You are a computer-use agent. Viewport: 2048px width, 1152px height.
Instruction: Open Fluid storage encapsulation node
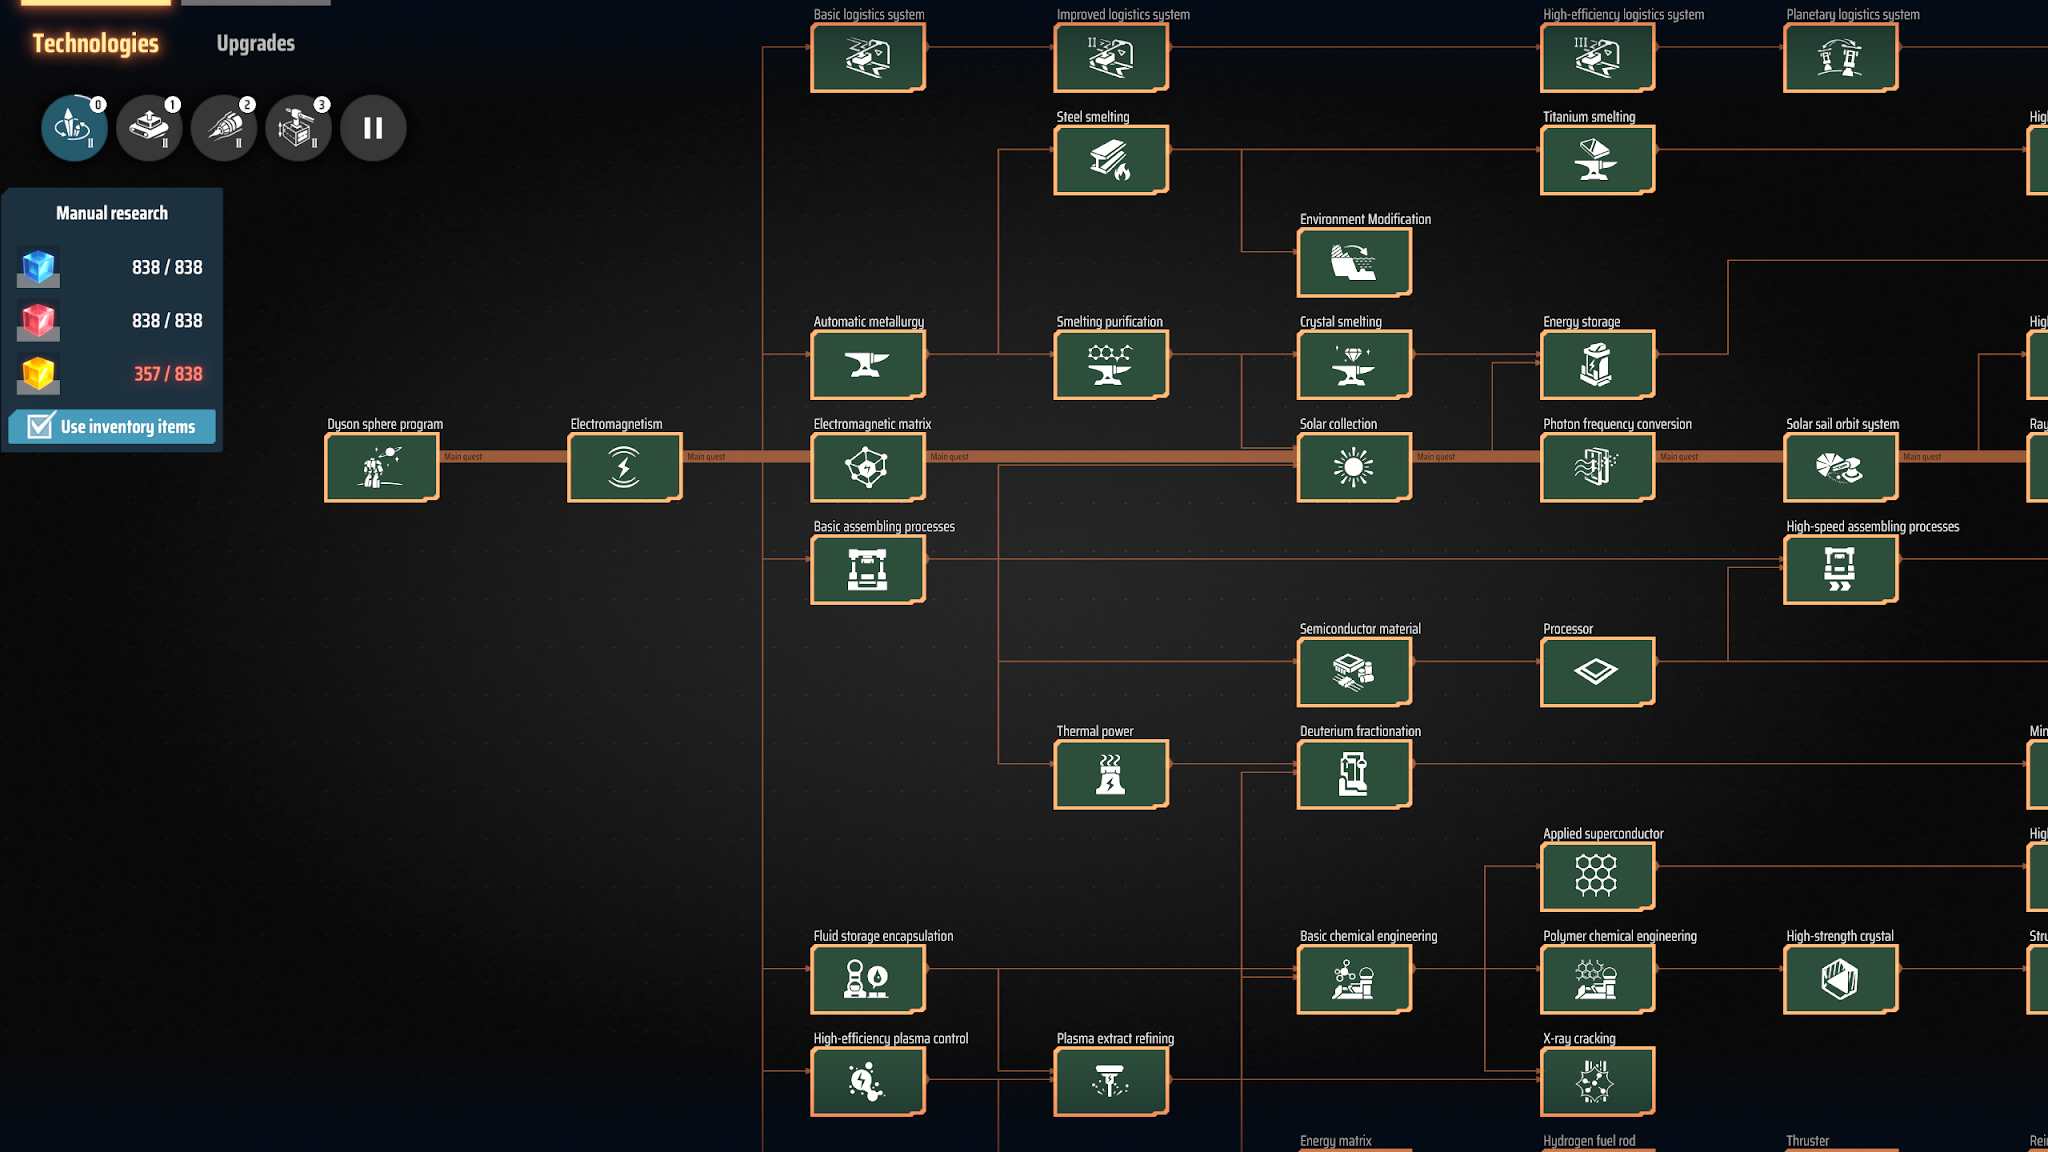(x=868, y=979)
